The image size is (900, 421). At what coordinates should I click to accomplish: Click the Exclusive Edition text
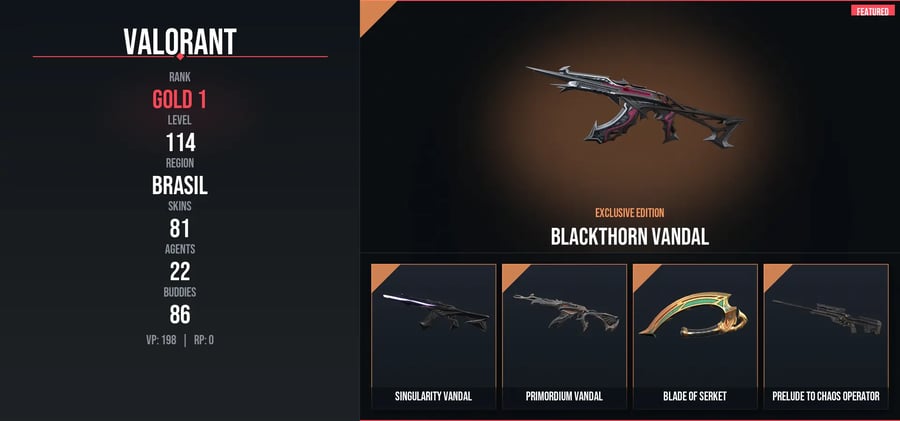pos(630,213)
